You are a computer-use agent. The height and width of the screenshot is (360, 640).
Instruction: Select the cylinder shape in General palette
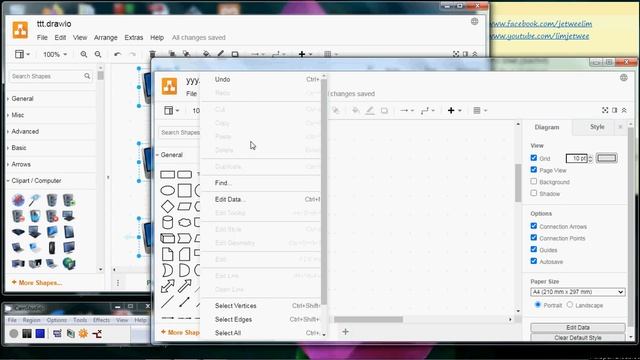[167, 222]
